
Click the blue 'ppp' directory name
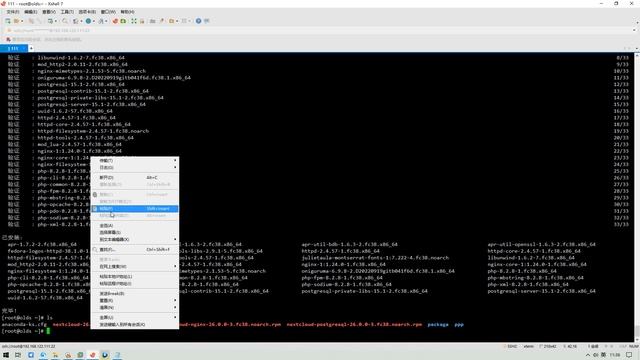[459, 324]
